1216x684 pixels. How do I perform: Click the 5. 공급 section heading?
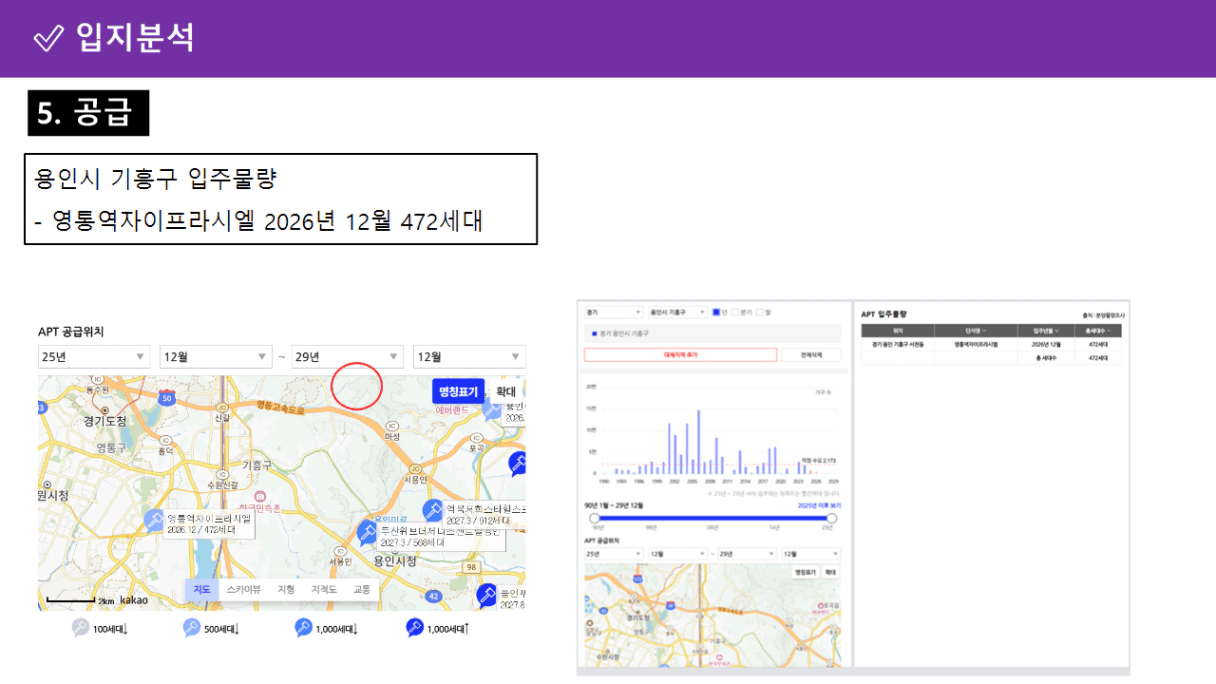[x=88, y=113]
